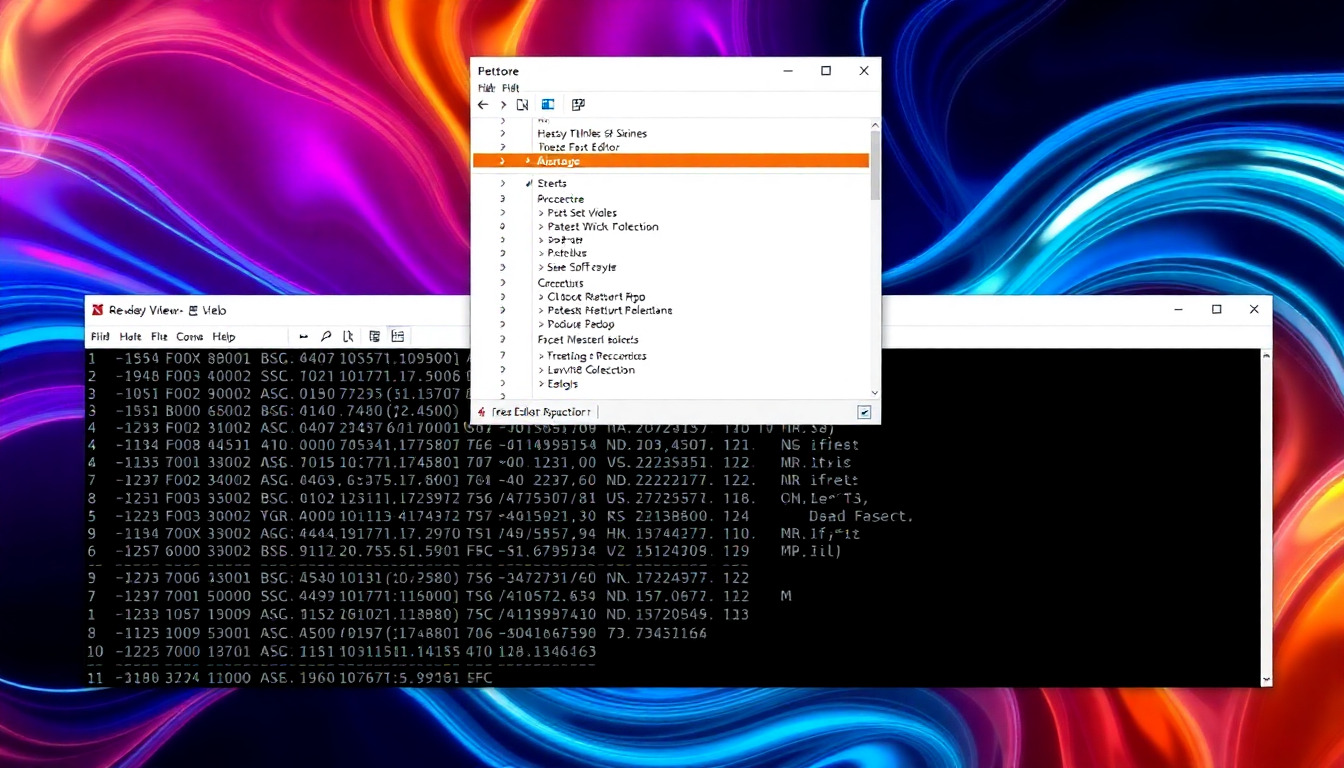Select the 'Sterts' tree item

552,184
